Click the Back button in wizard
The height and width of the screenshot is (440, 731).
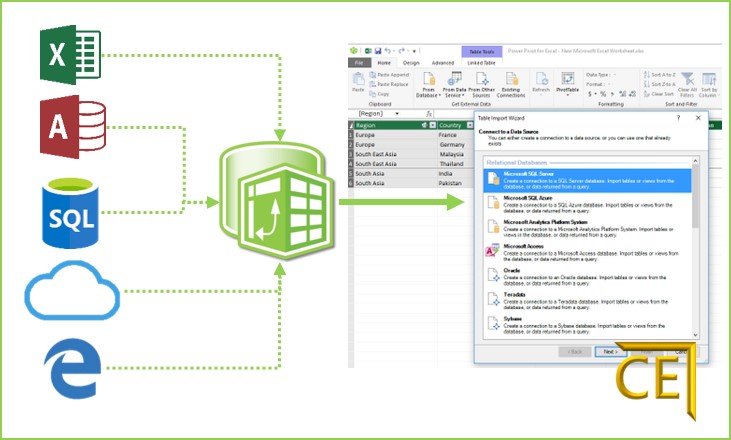(575, 352)
